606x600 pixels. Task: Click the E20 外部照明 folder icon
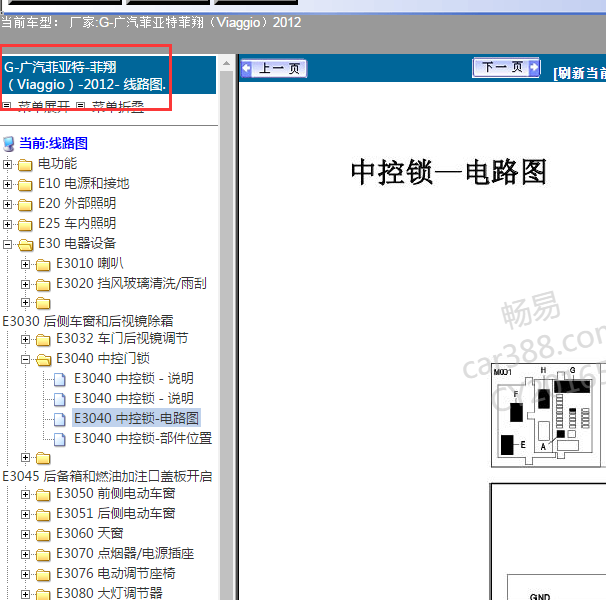click(x=25, y=205)
